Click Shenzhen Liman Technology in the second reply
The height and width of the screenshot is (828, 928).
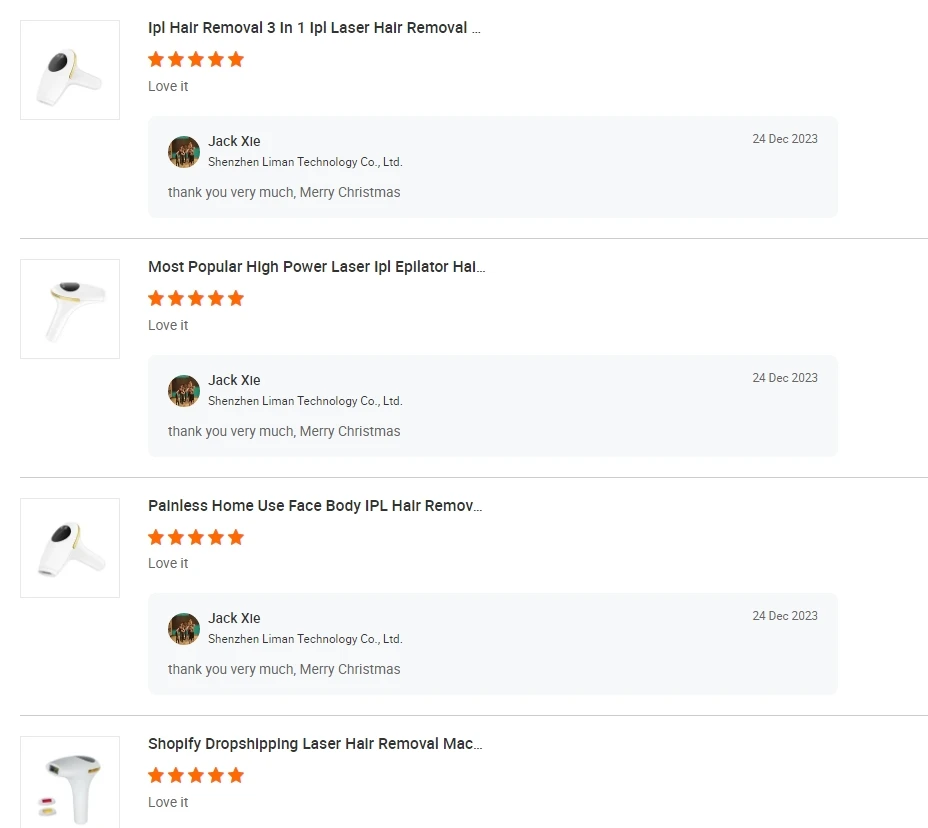(x=305, y=401)
